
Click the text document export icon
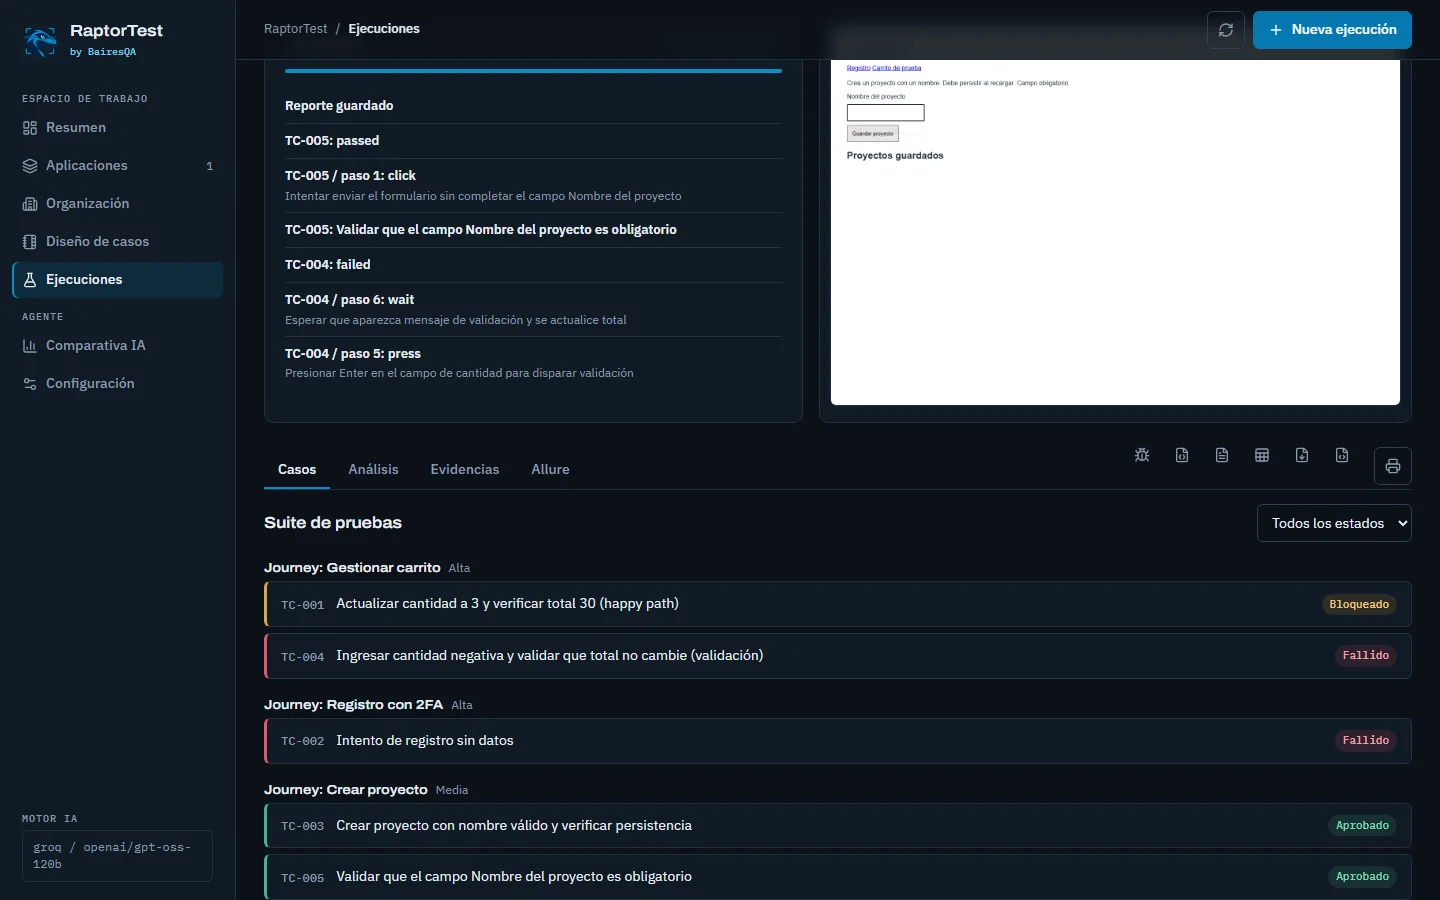(x=1222, y=455)
